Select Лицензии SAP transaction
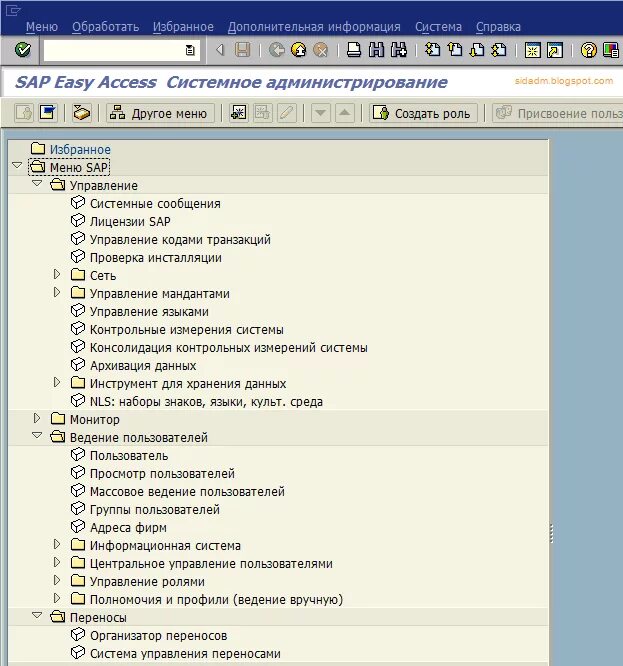Screen dimensions: 623x666 click(130, 222)
